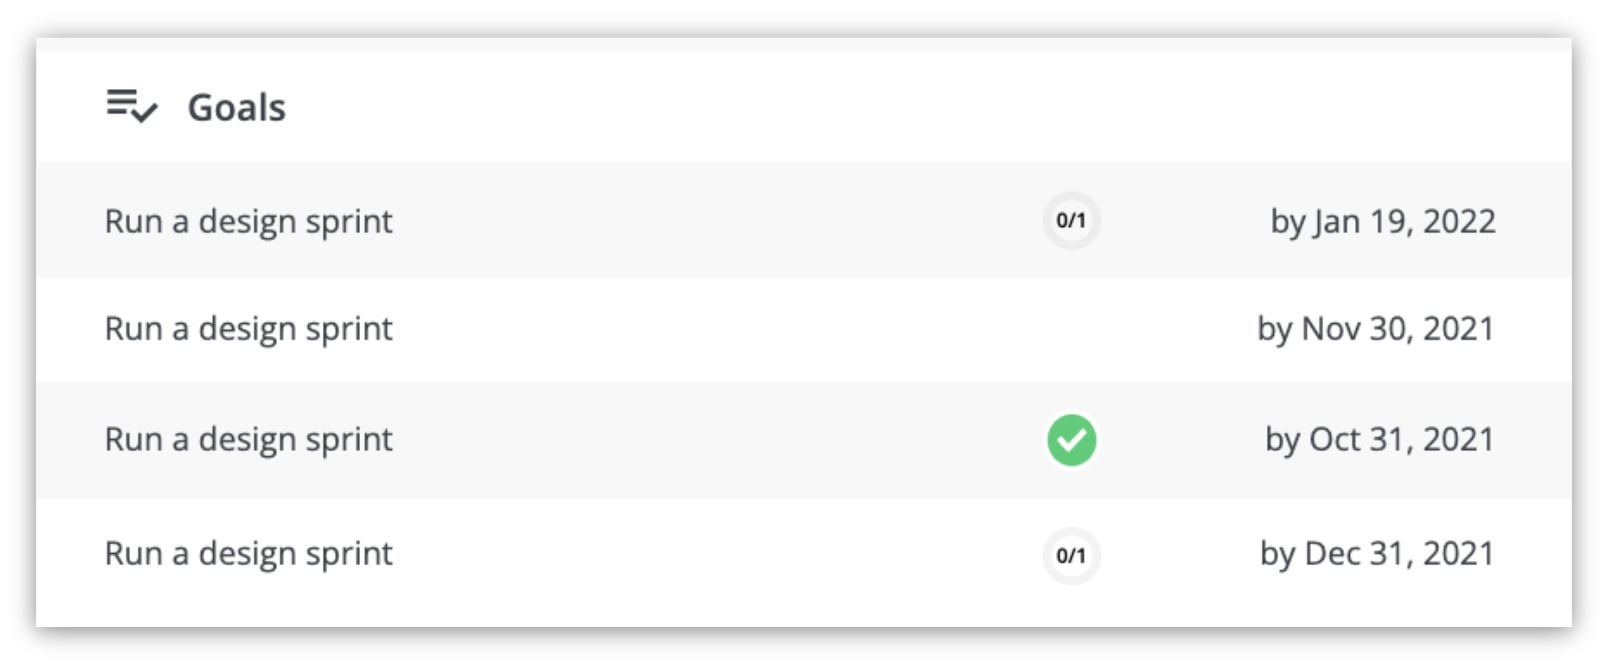Select the second 'Run a design sprint' title
The image size is (1606, 668).
(x=249, y=329)
